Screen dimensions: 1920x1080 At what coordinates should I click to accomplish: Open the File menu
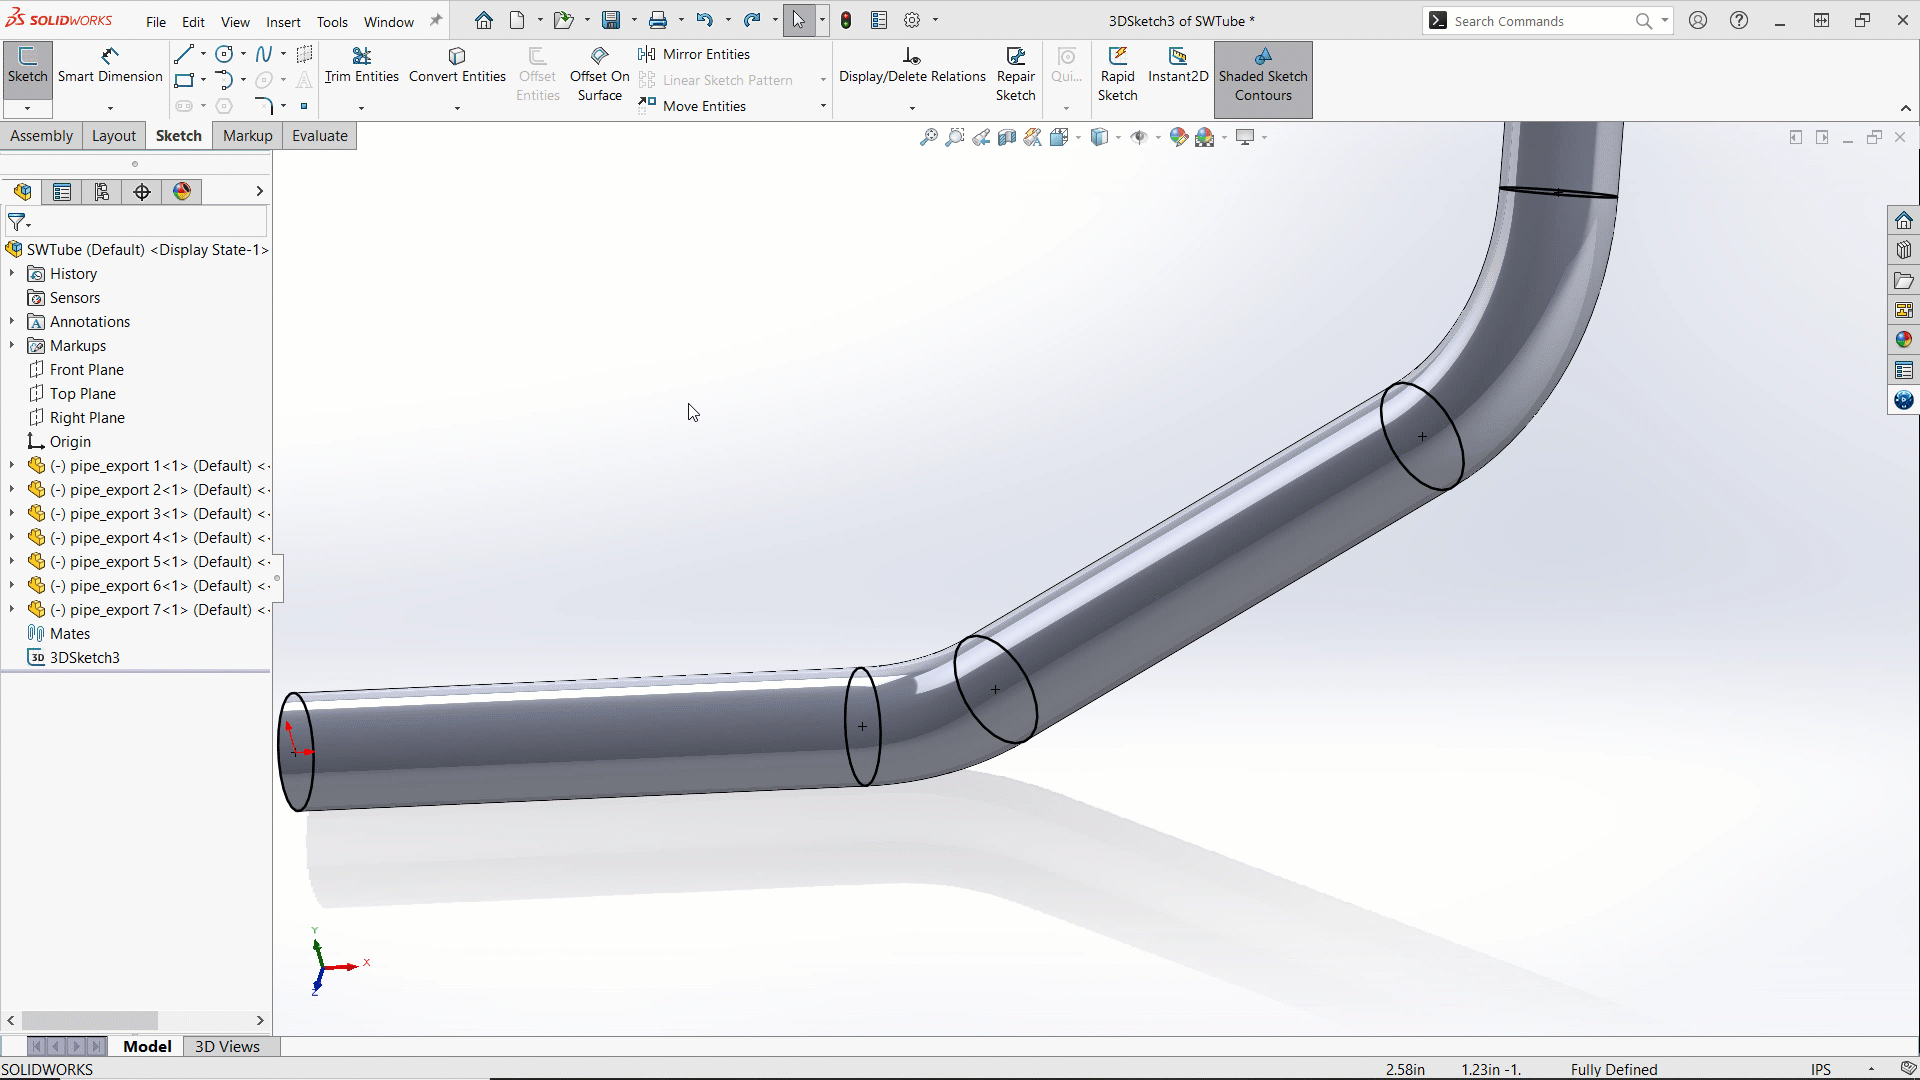[156, 22]
